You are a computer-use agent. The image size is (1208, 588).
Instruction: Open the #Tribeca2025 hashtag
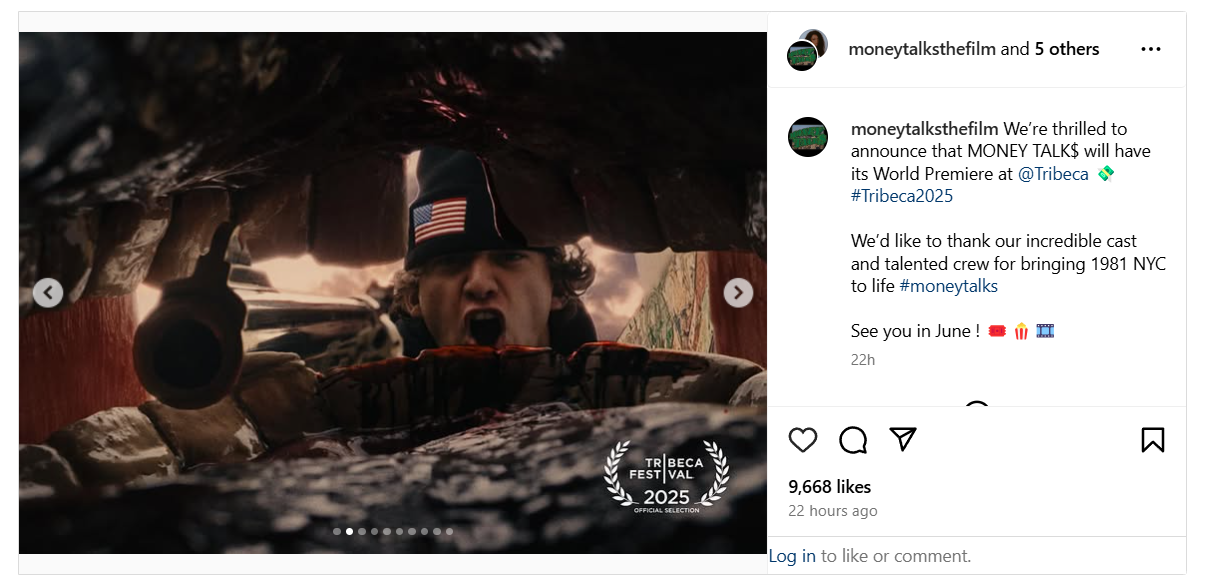coord(902,196)
